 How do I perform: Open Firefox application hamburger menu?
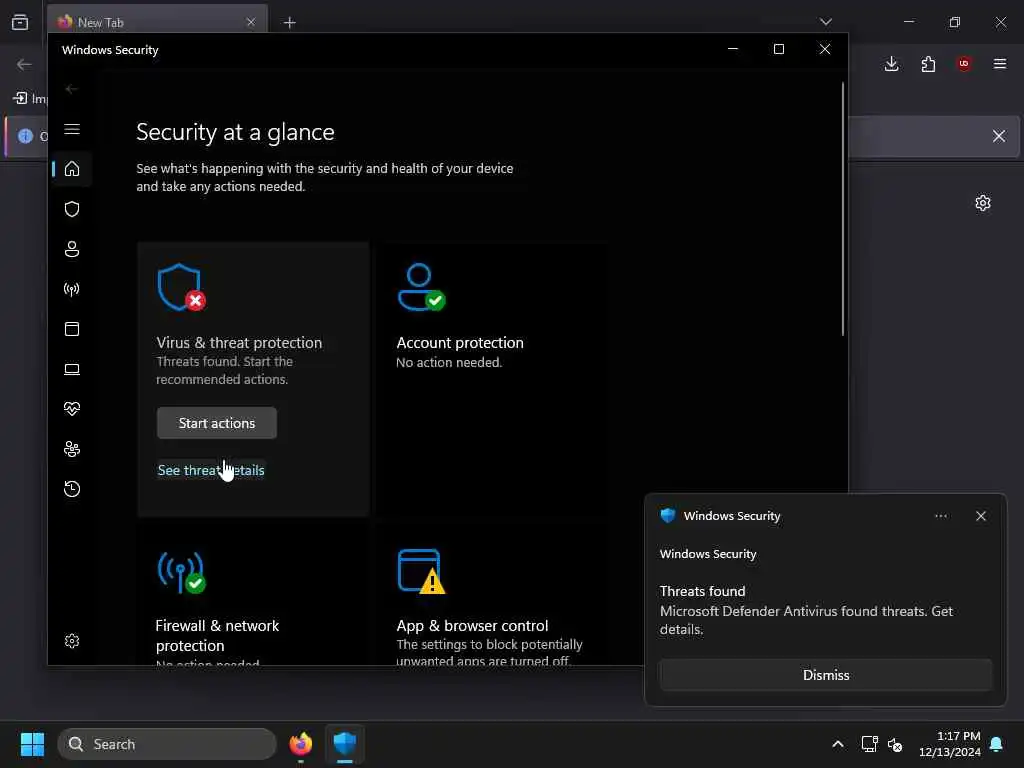tap(1000, 64)
